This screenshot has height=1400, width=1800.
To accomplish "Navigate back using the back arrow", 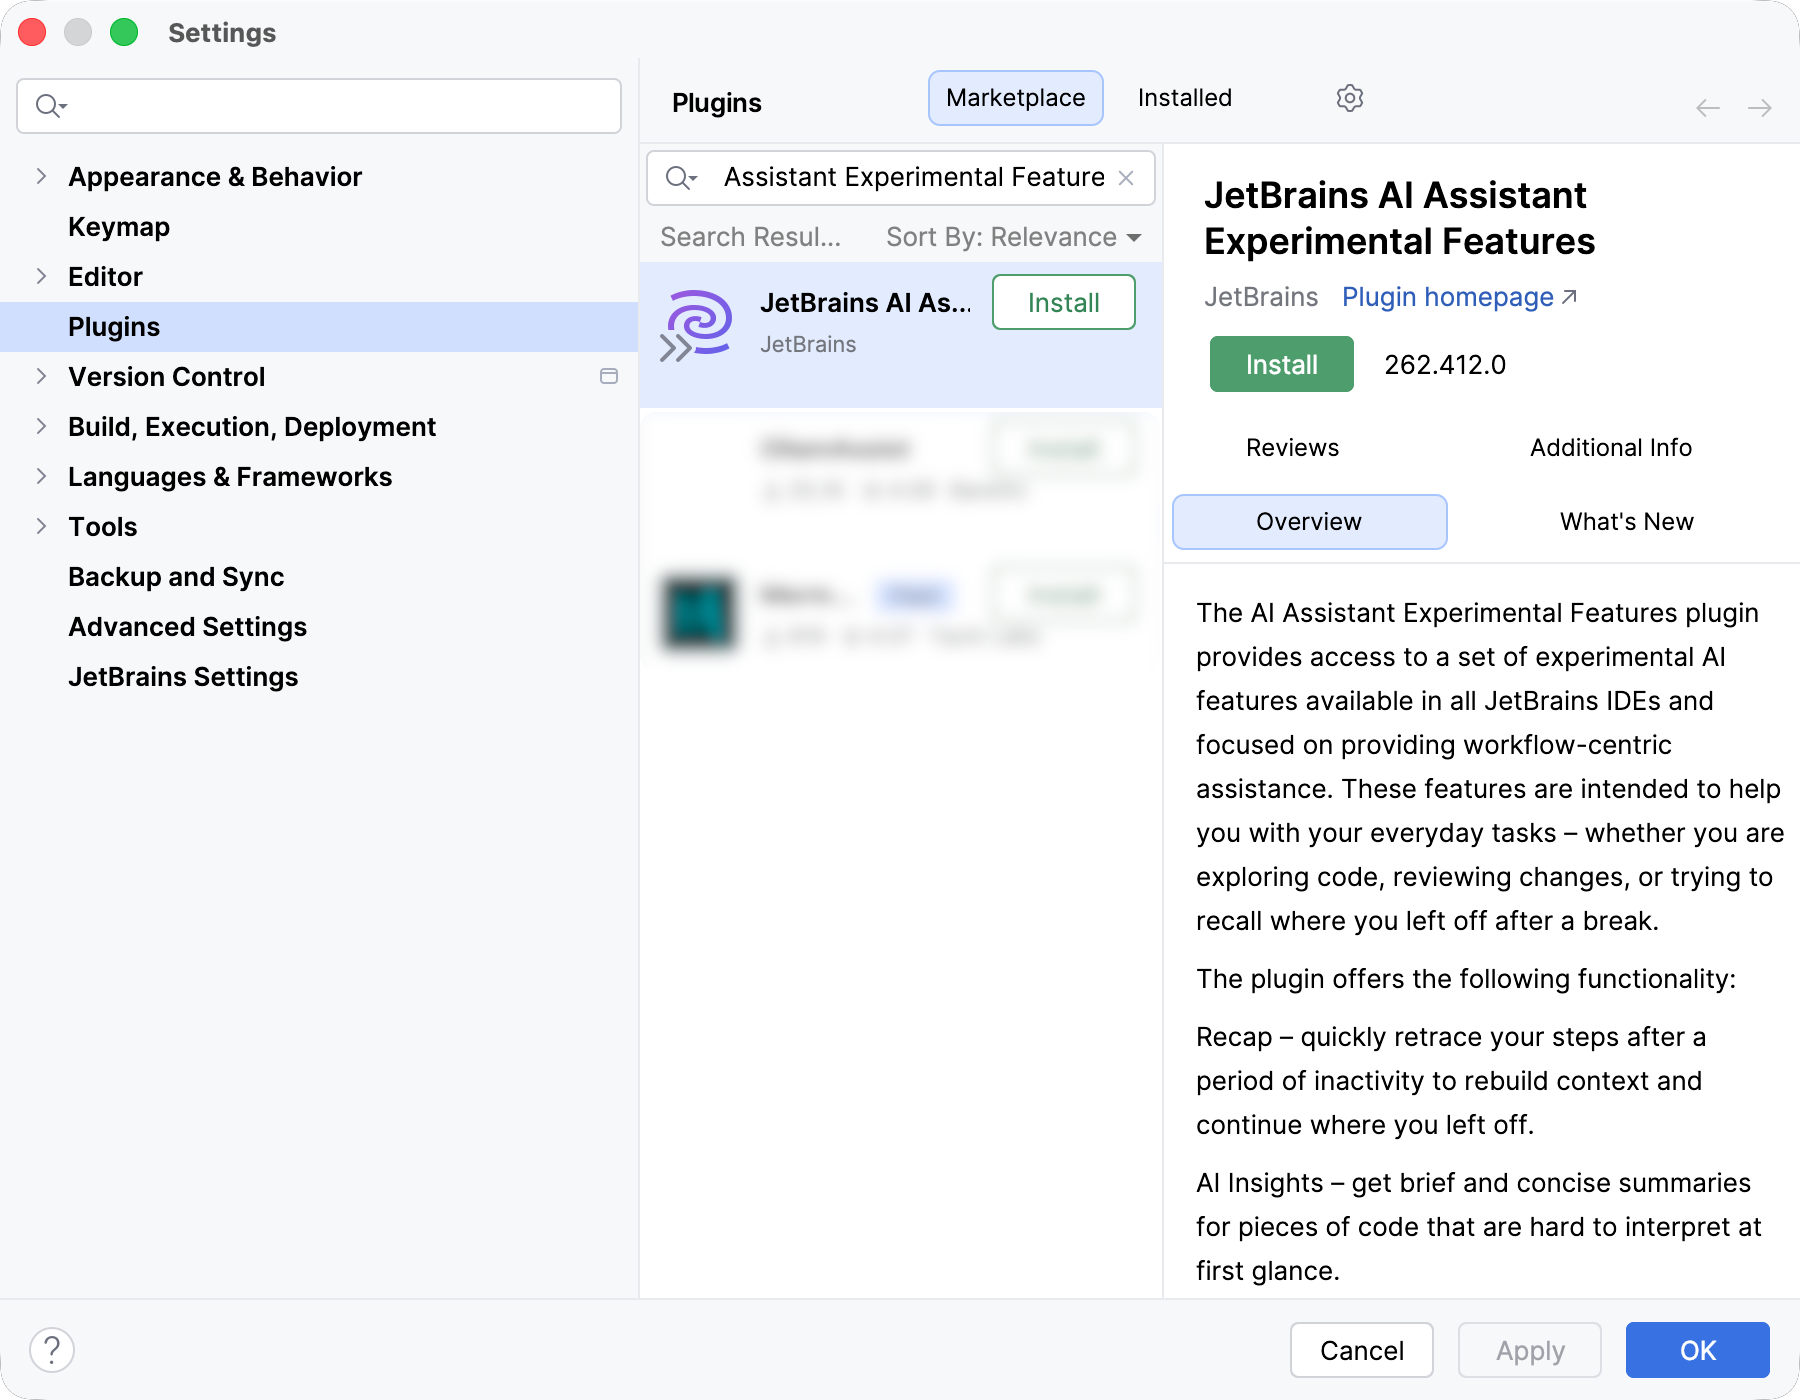I will click(1706, 108).
